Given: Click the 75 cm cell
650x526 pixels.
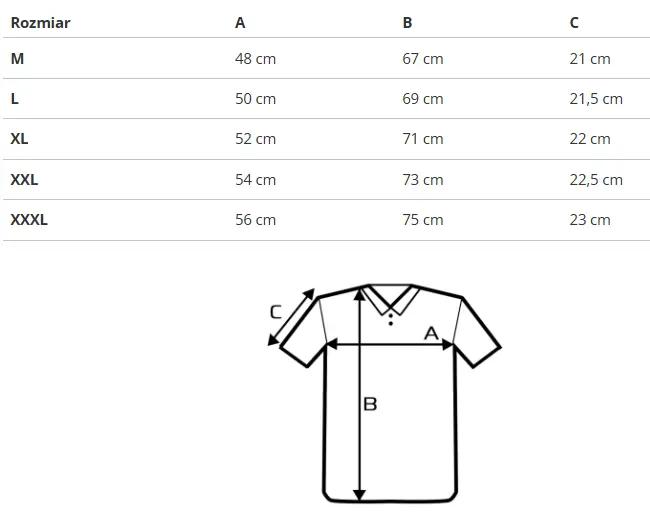Looking at the screenshot, I should tap(423, 220).
